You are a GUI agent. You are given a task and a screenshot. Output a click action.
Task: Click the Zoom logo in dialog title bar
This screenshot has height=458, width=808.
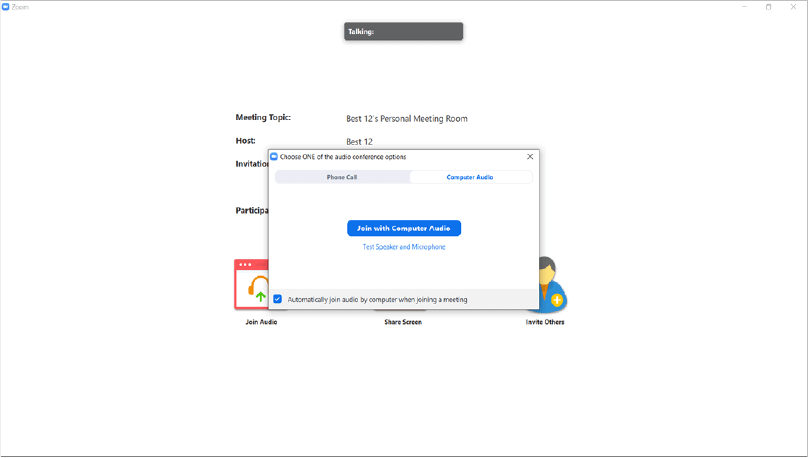[274, 157]
